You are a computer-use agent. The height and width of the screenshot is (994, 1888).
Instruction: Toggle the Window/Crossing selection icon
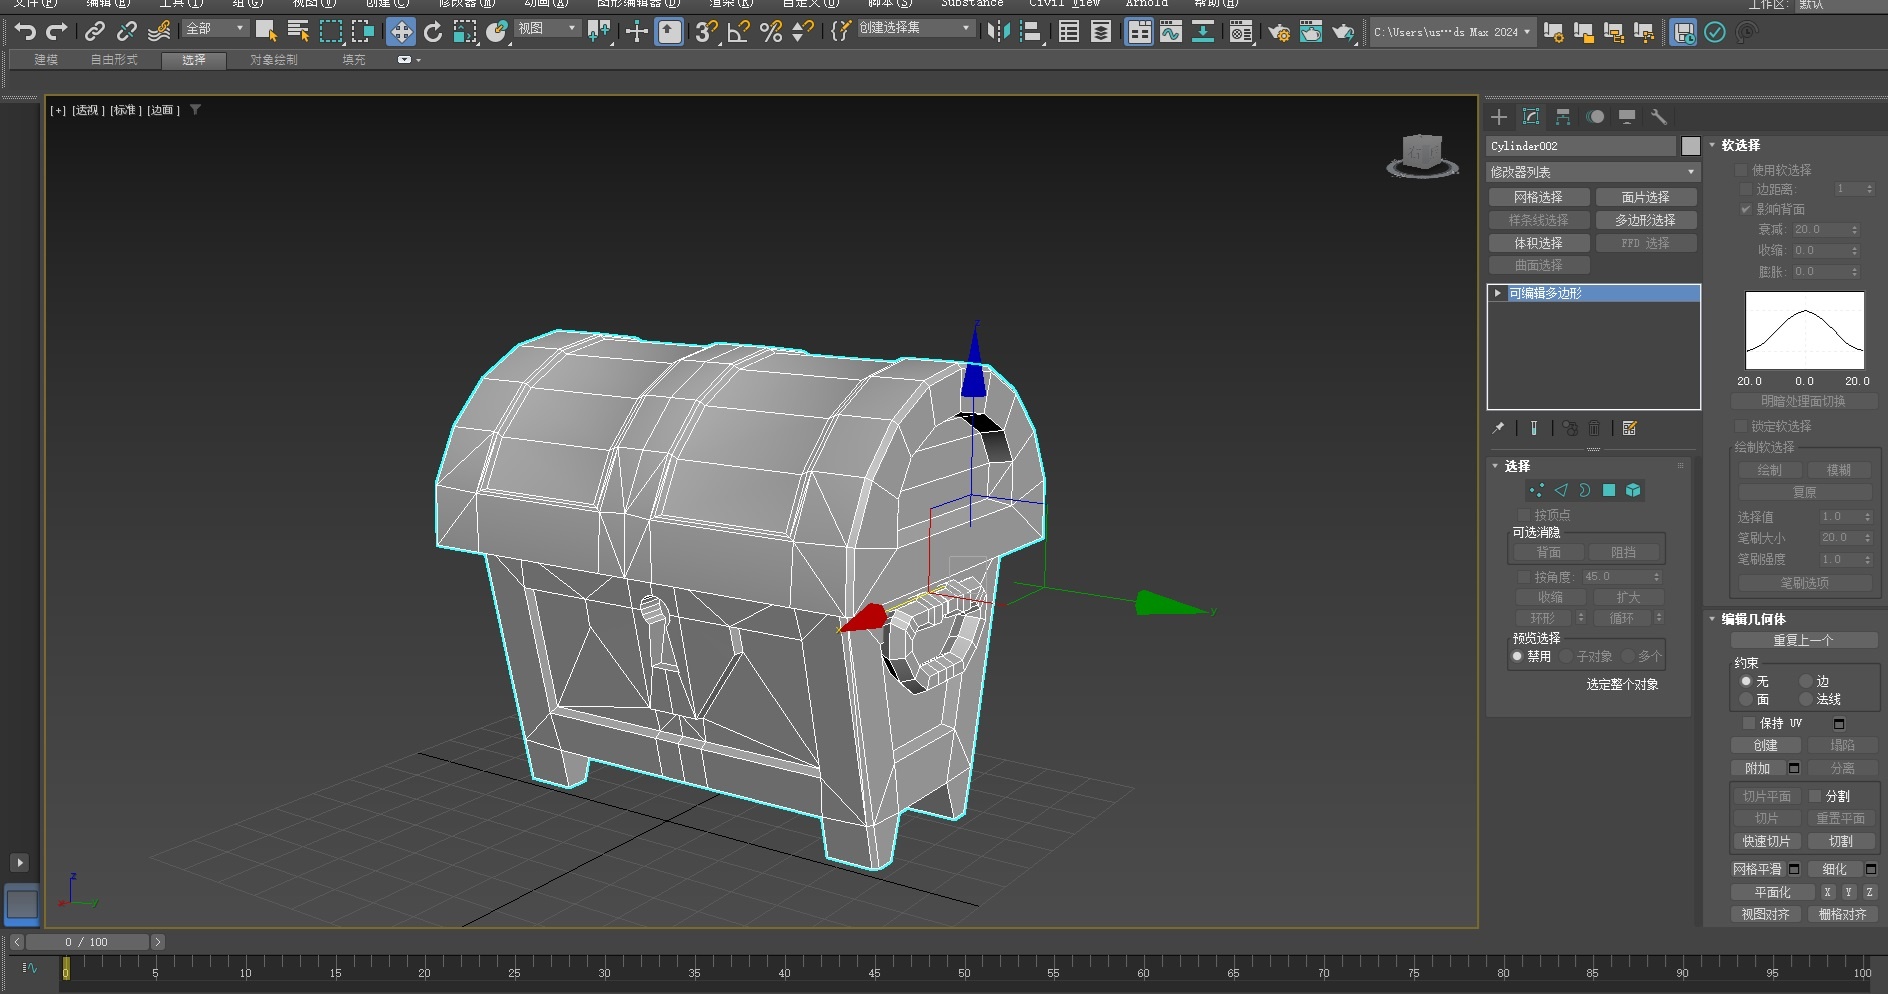[x=363, y=32]
